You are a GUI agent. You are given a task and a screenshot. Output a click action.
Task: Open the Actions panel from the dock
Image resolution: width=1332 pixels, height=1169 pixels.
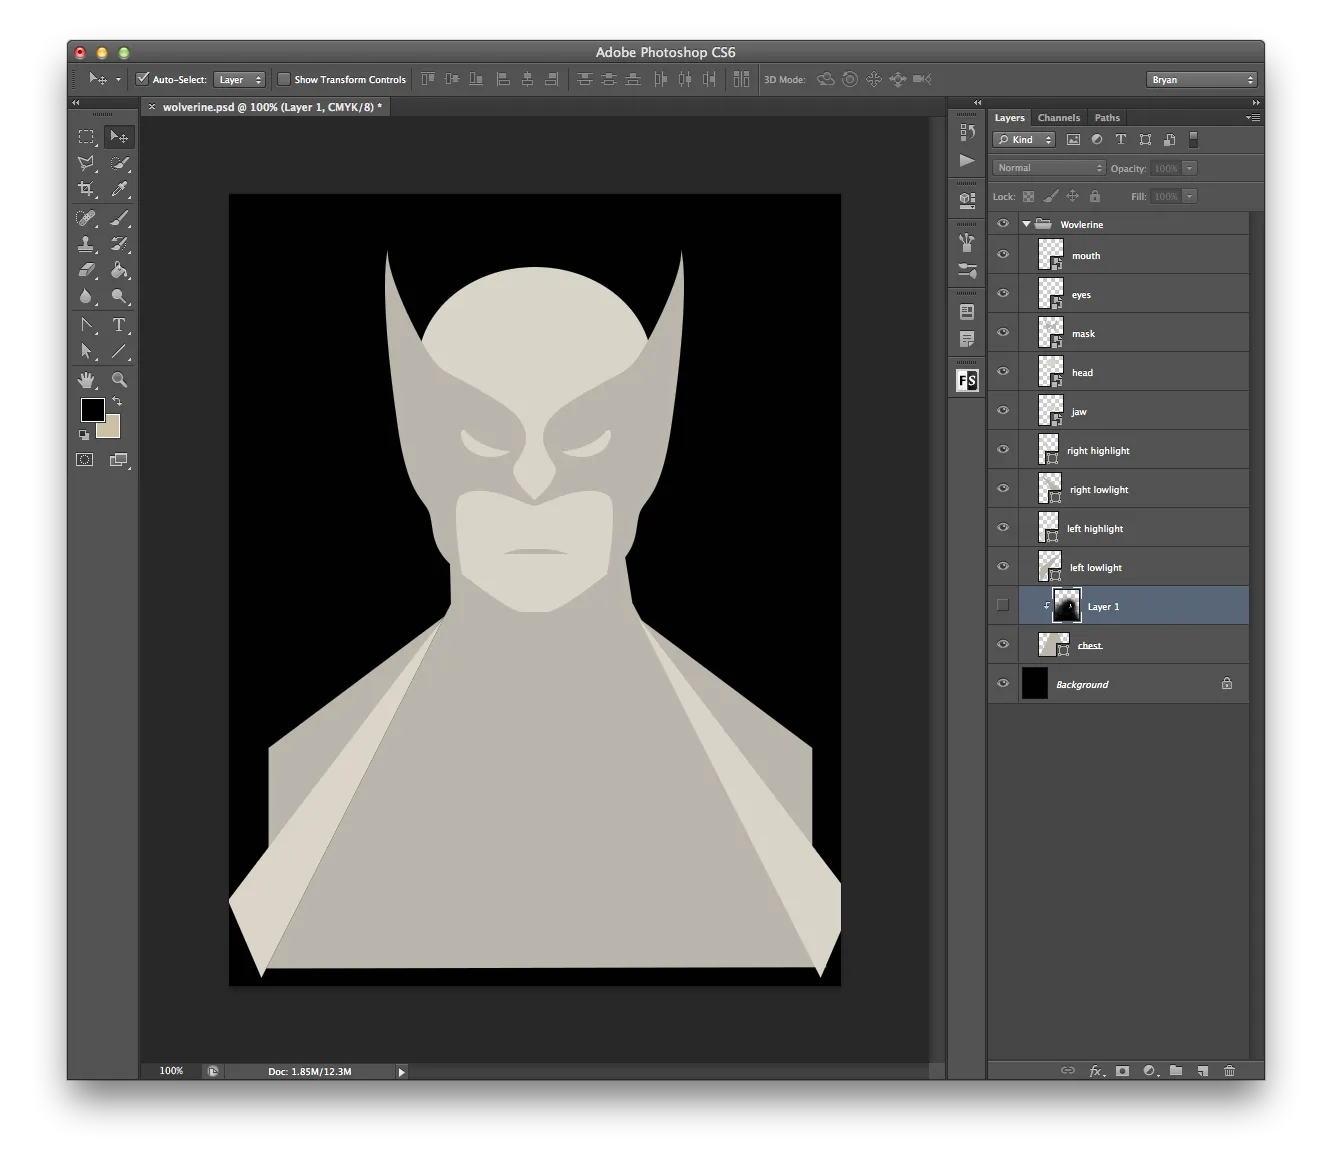pos(967,160)
